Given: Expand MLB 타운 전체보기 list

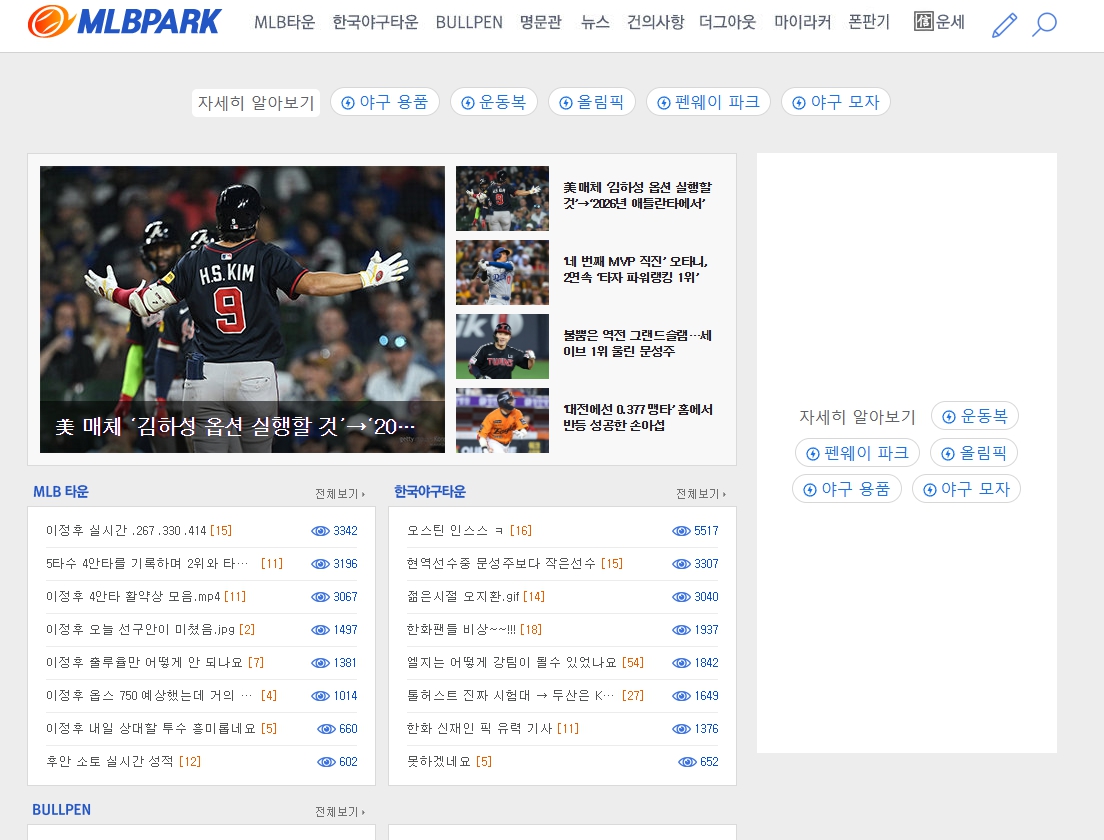Looking at the screenshot, I should [340, 494].
